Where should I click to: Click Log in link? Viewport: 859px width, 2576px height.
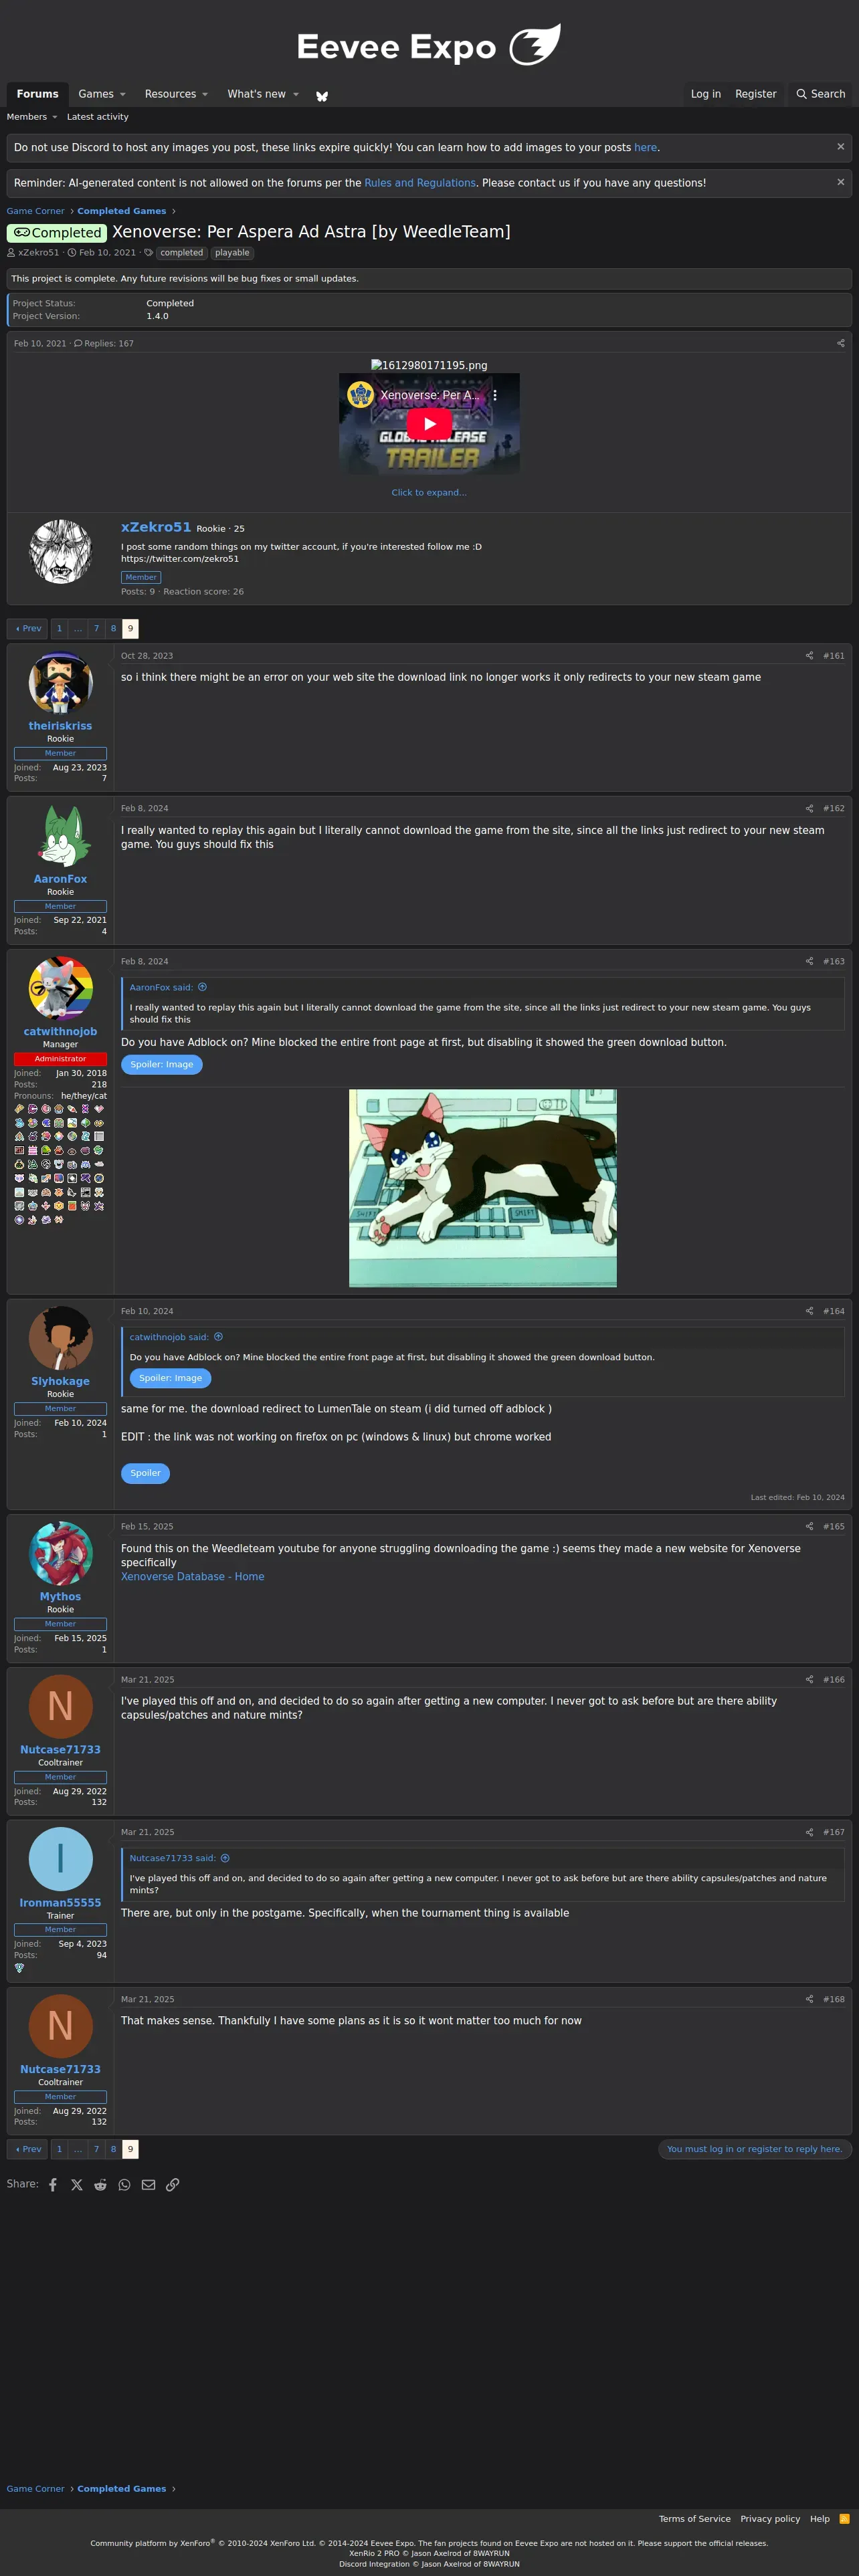point(706,94)
